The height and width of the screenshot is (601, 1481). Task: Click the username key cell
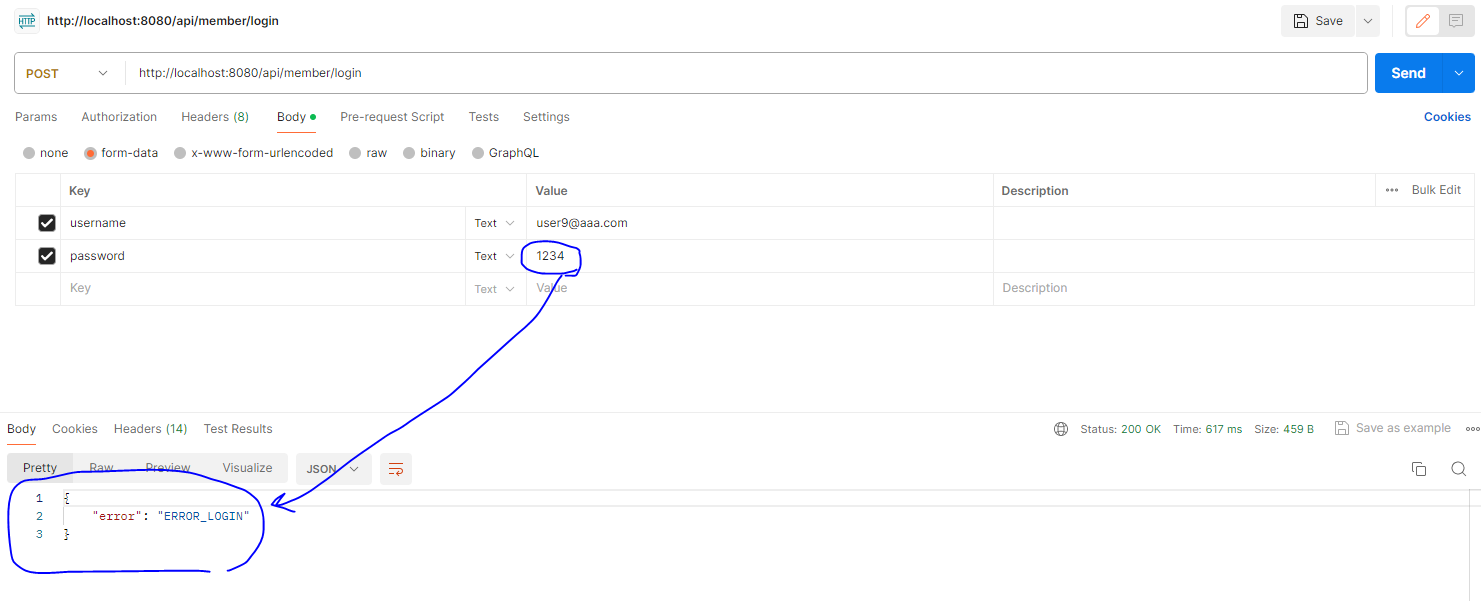[x=263, y=223]
